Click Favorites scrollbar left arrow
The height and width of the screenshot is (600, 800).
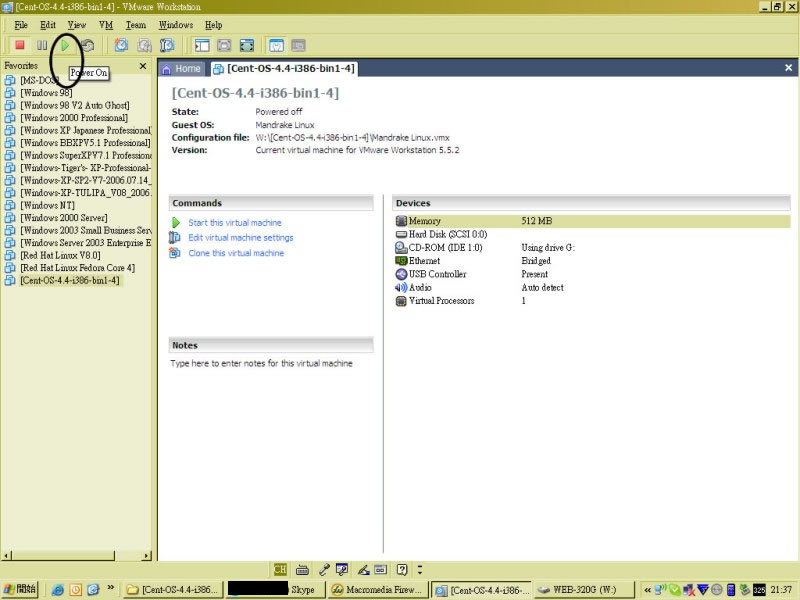pyautogui.click(x=7, y=556)
